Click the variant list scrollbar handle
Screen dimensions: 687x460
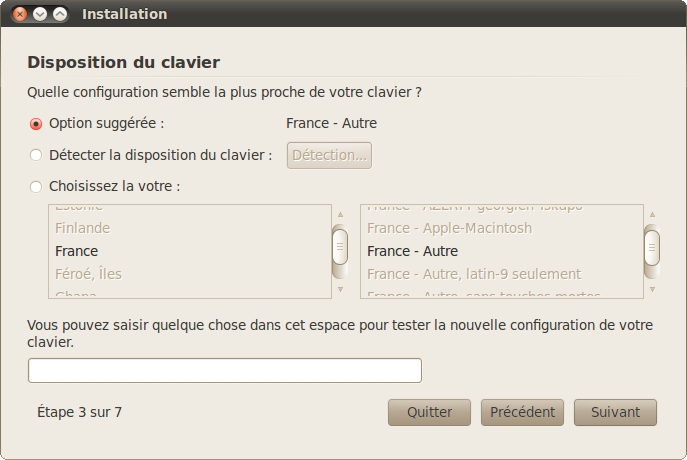coord(652,245)
